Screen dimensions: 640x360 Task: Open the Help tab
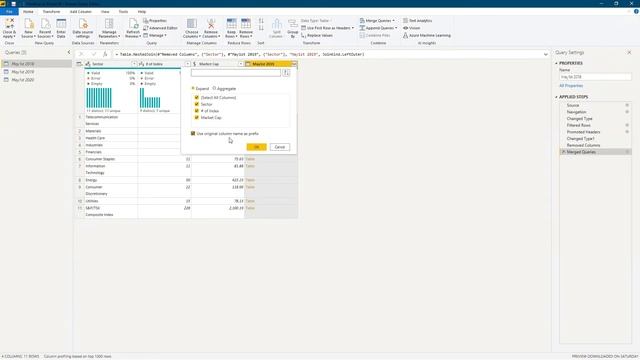coord(142,12)
